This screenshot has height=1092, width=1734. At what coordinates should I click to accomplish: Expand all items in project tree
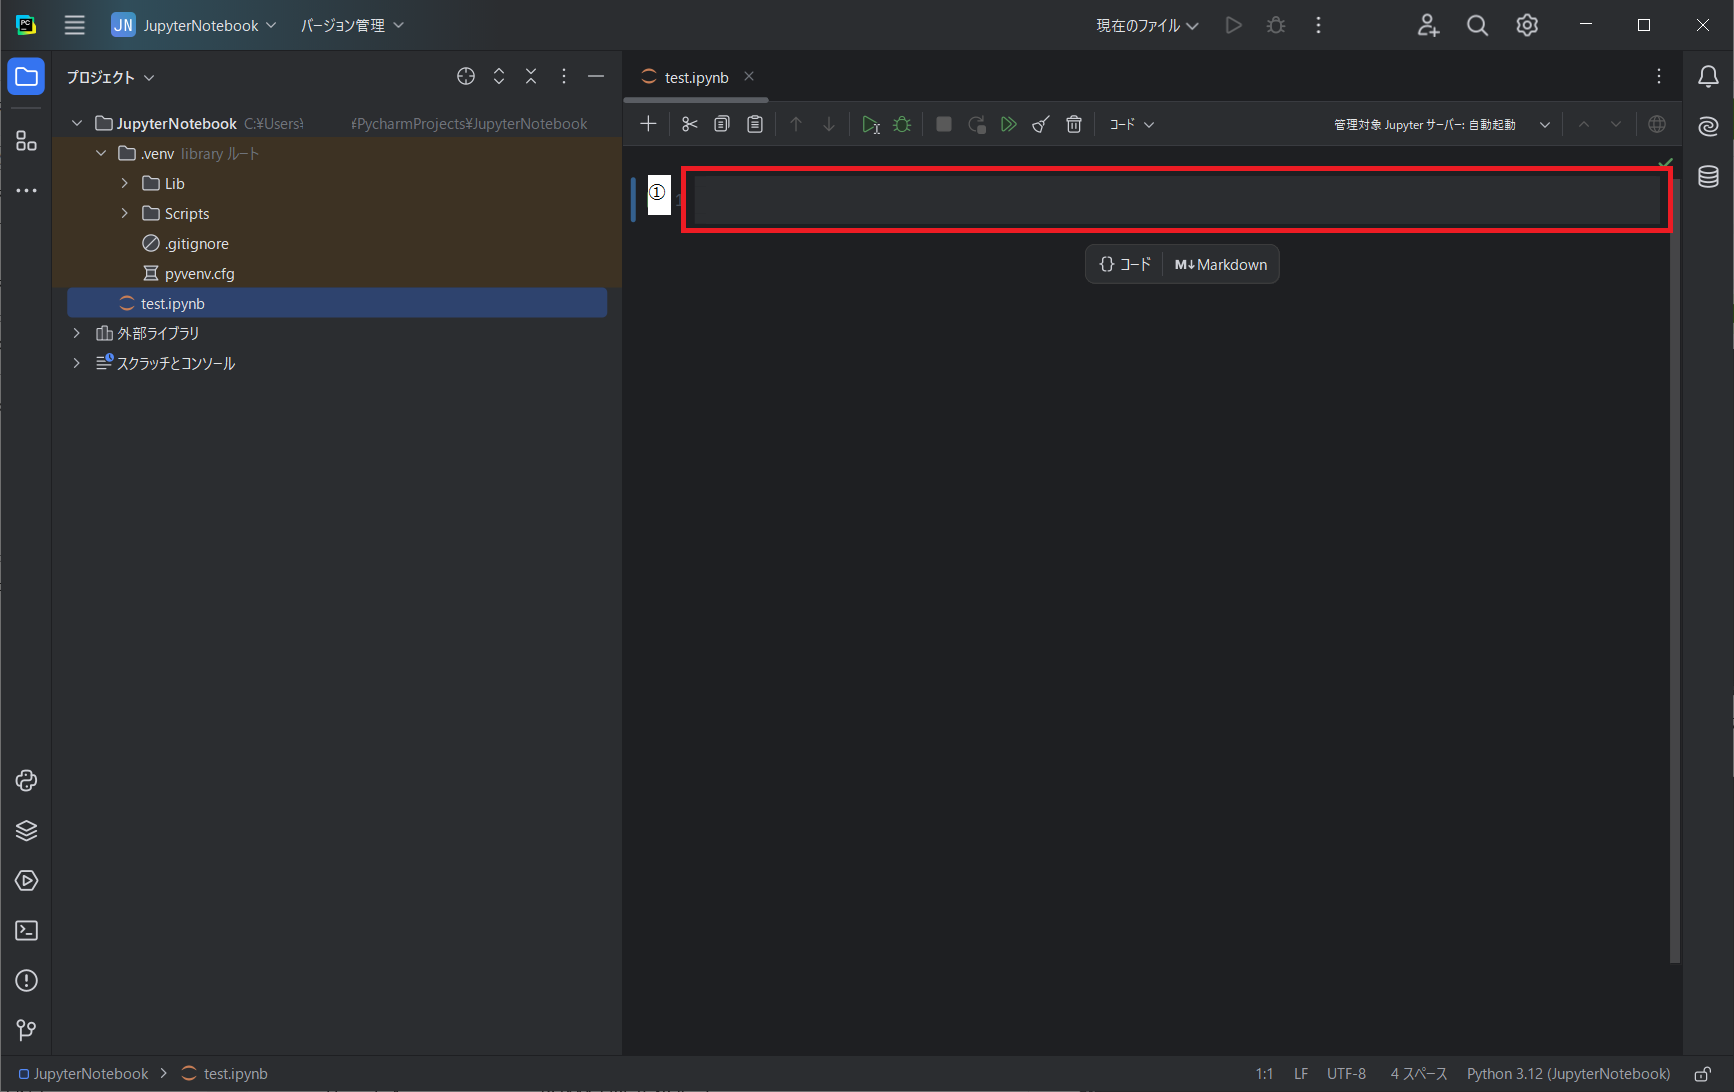499,77
